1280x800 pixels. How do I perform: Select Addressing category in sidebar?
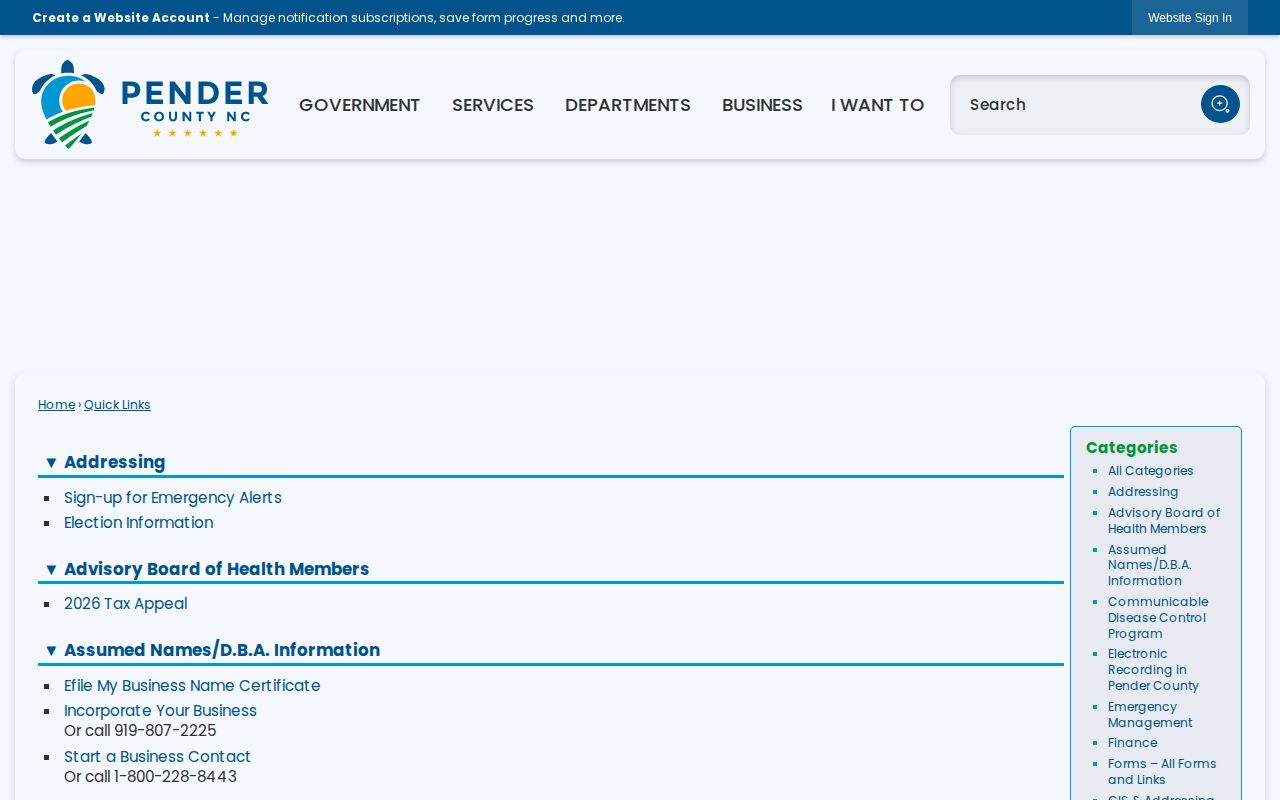pyautogui.click(x=1143, y=492)
